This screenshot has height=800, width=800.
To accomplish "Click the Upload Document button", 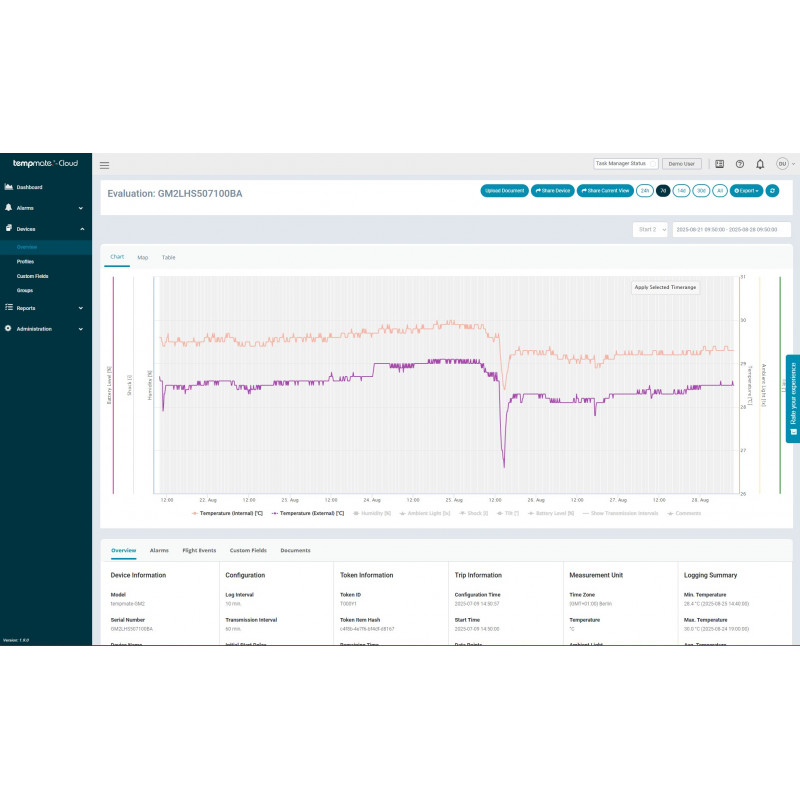I will (504, 190).
